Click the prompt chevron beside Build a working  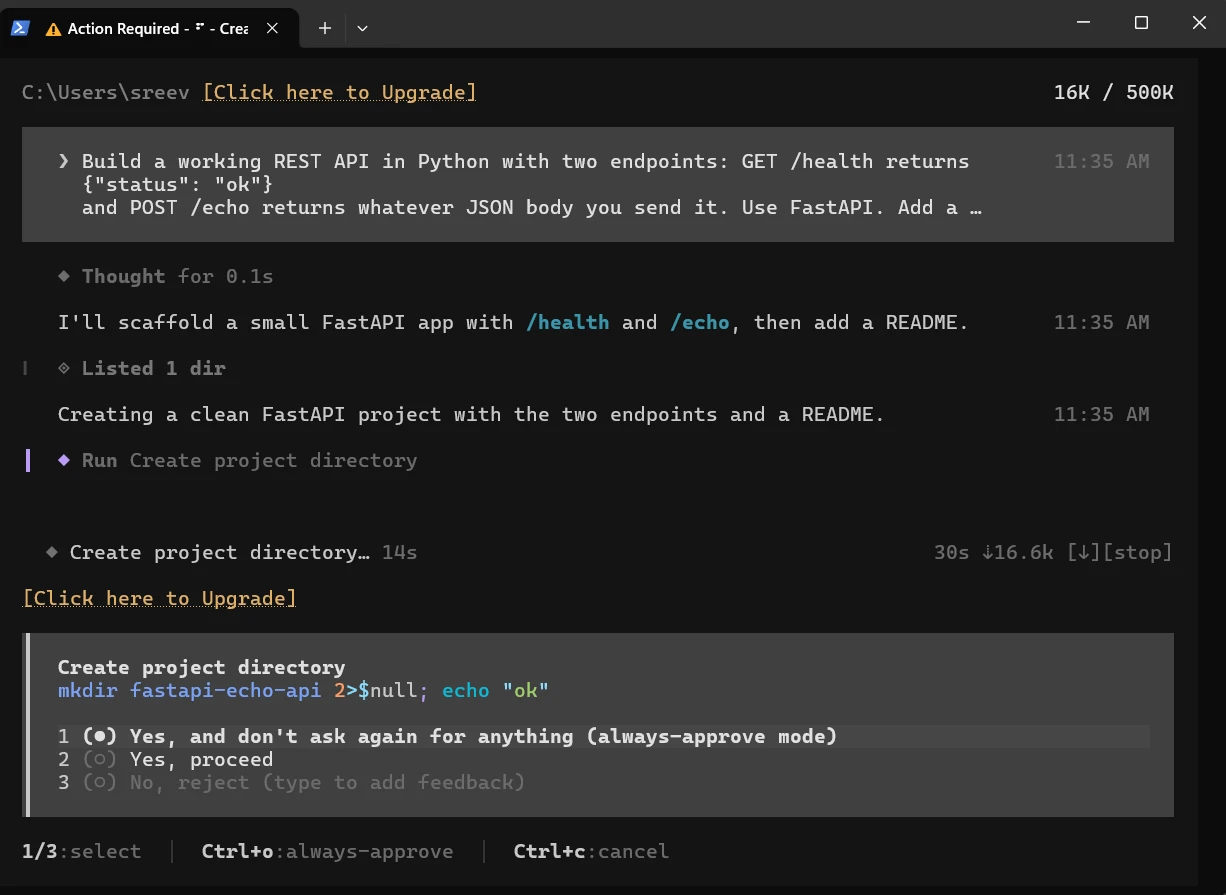point(64,161)
